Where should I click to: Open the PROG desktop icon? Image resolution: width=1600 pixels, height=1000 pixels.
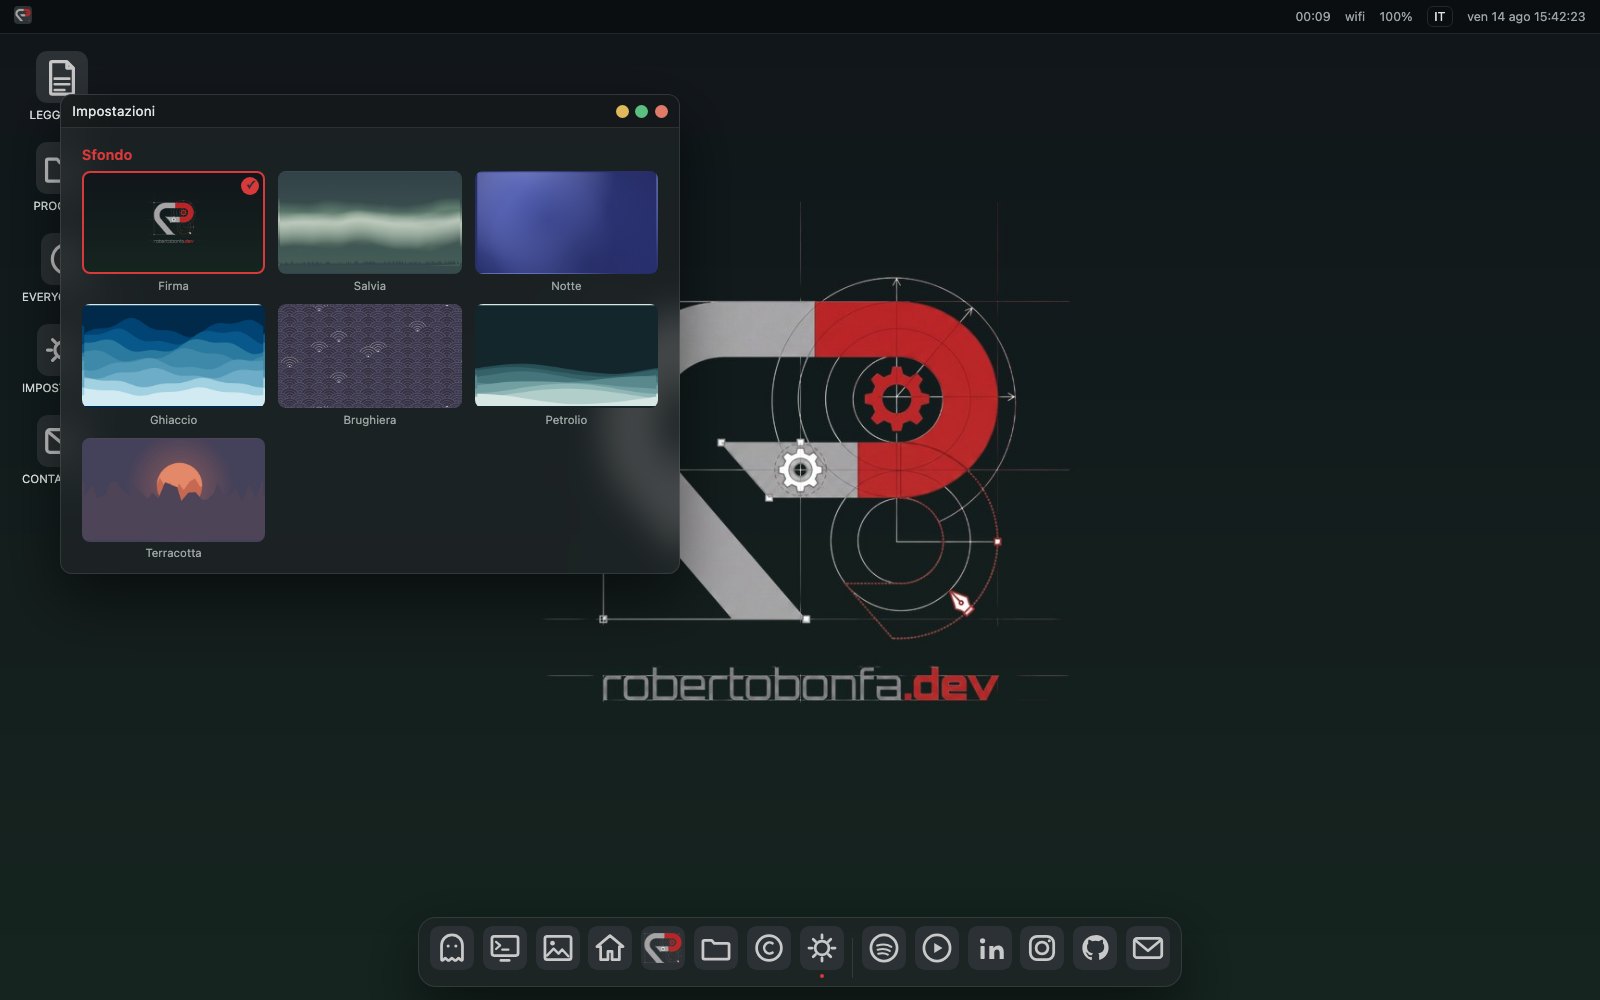pos(48,168)
